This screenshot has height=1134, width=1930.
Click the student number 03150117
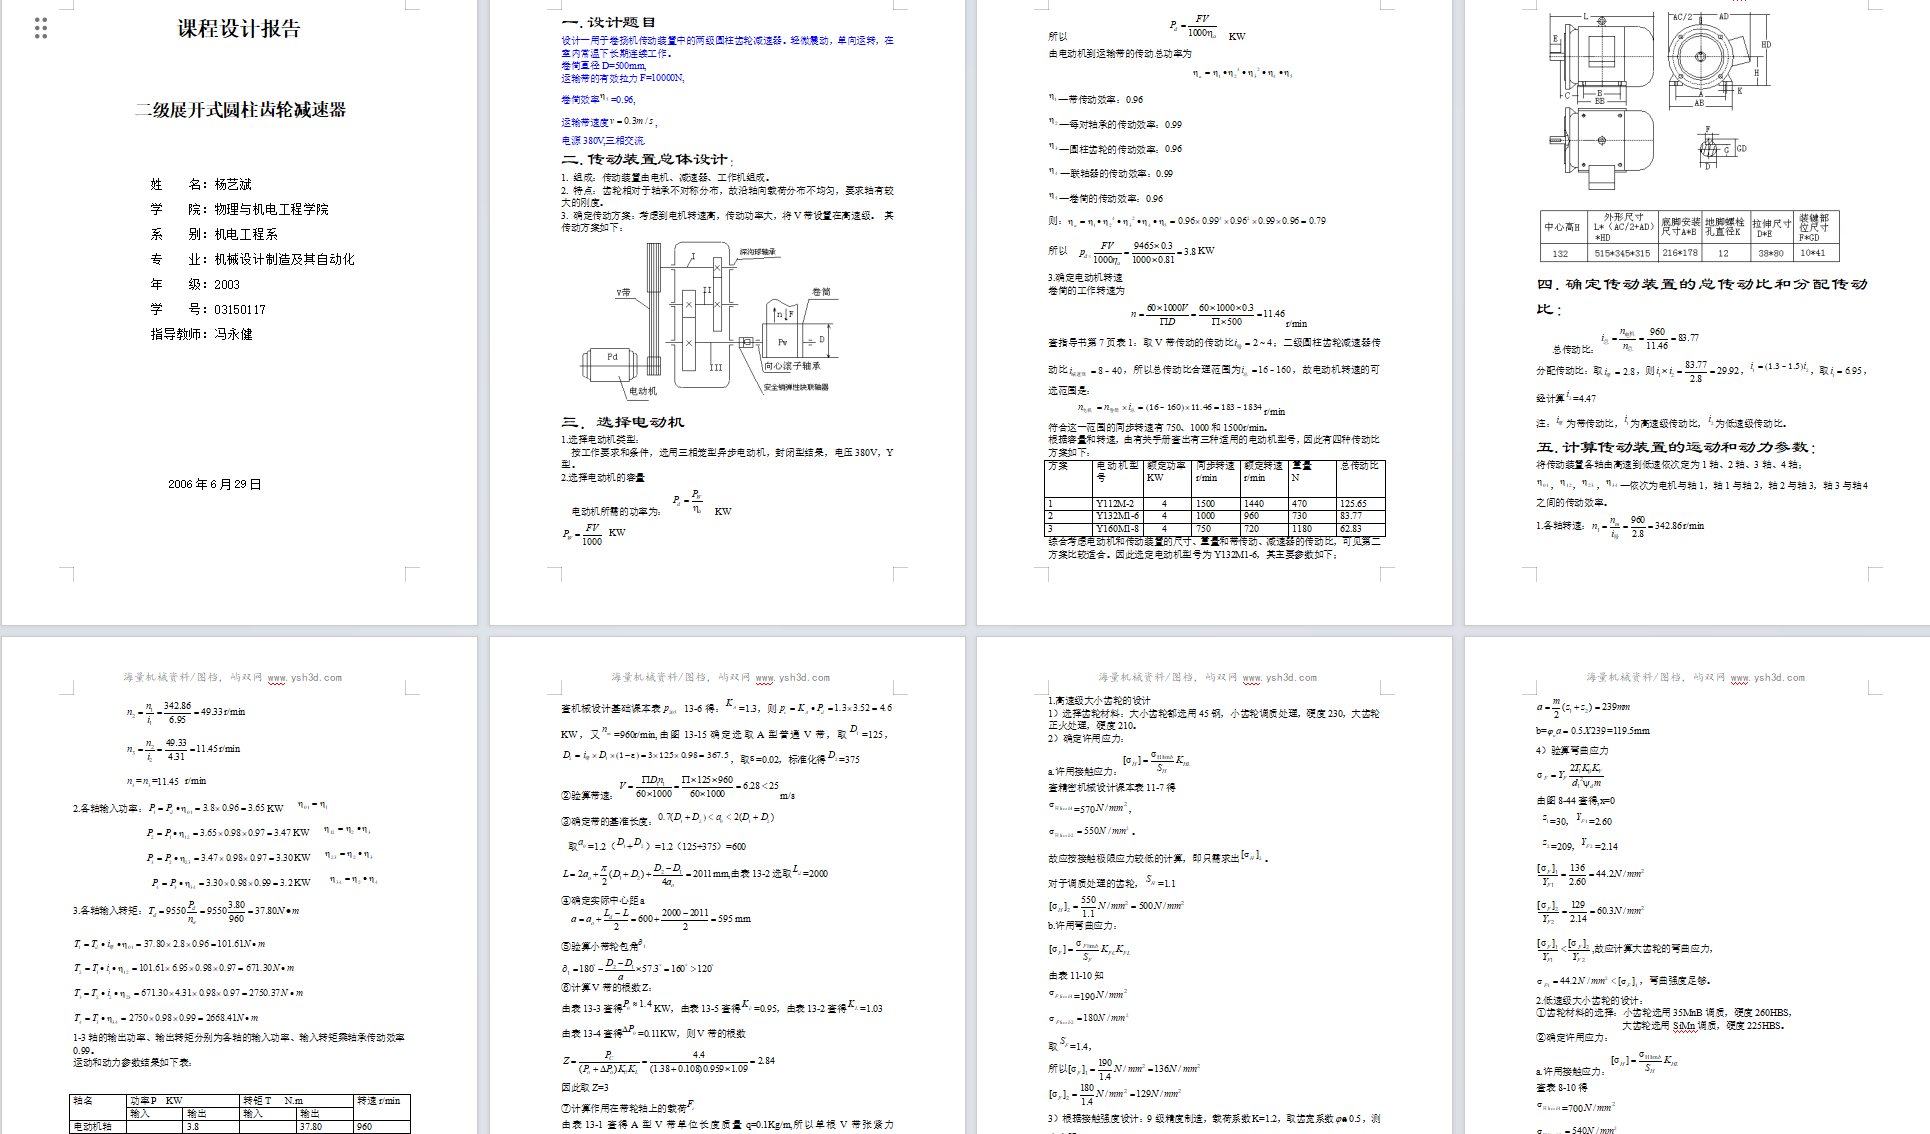[x=240, y=309]
